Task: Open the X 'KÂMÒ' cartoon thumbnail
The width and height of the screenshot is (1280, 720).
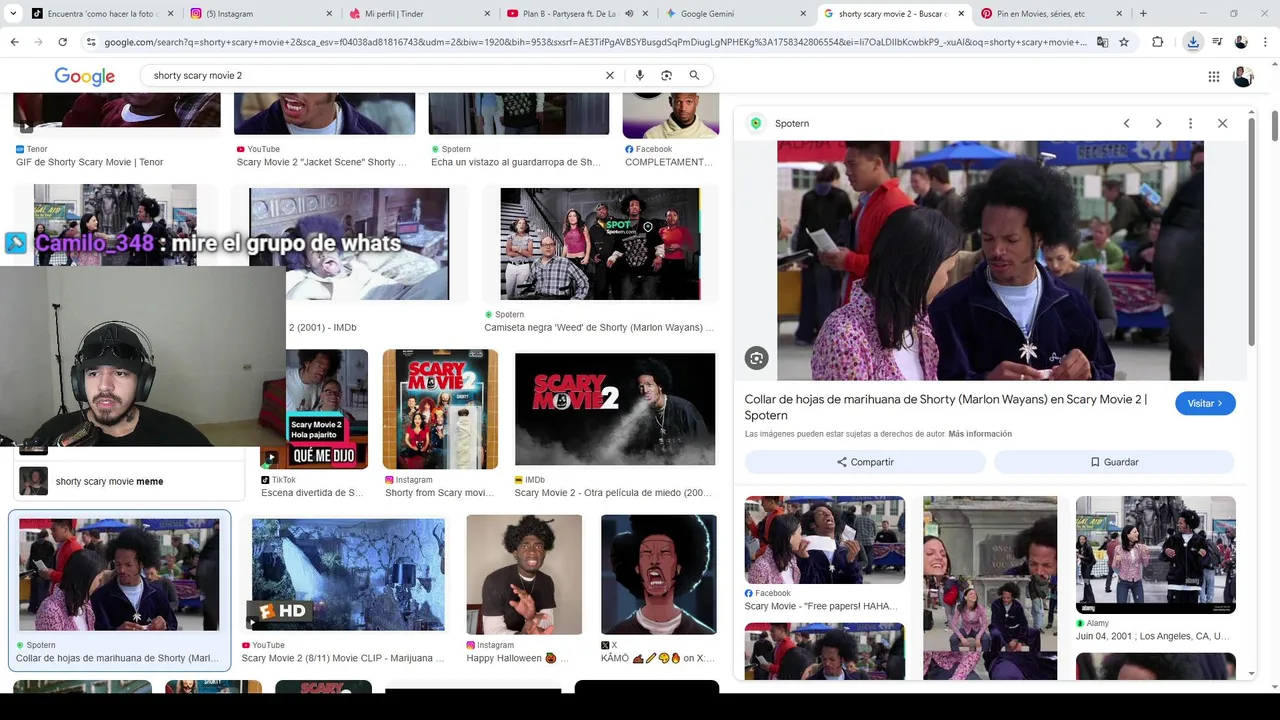Action: (658, 574)
